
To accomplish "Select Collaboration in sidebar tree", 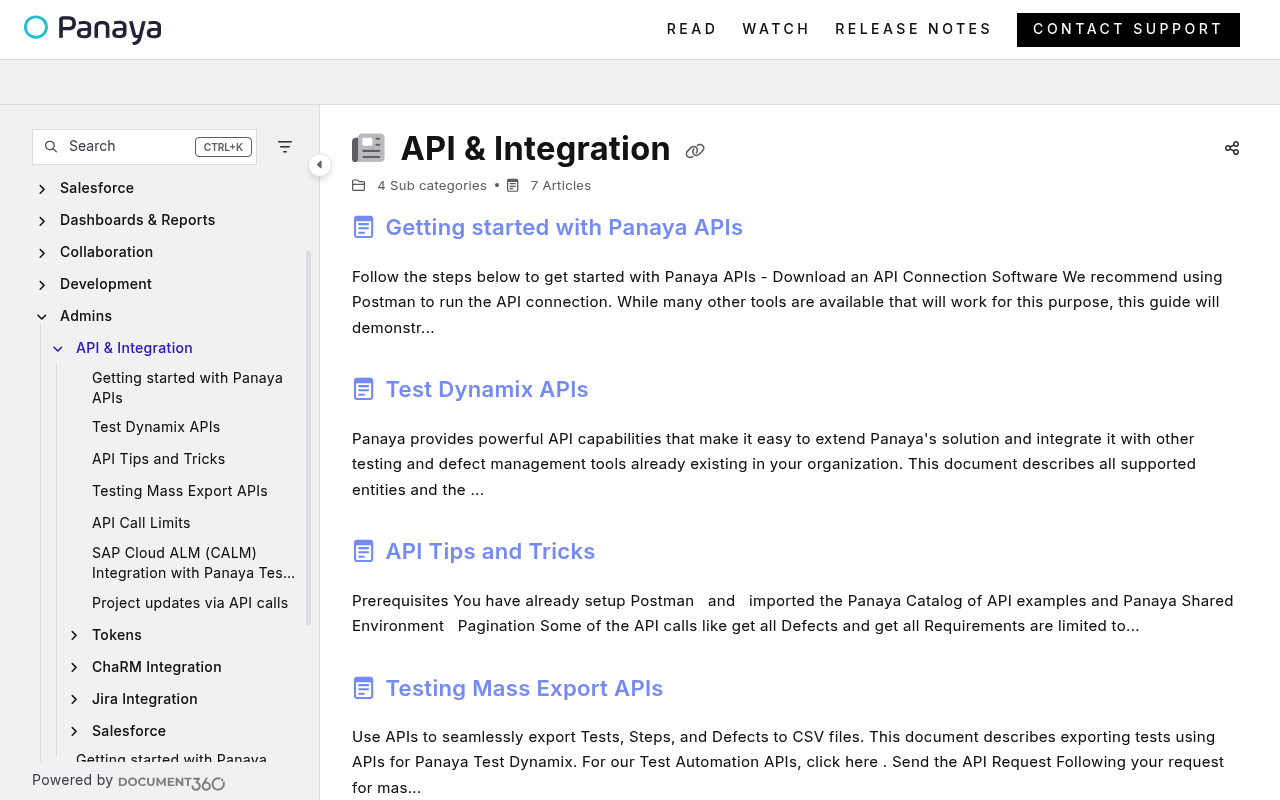I will click(x=106, y=252).
